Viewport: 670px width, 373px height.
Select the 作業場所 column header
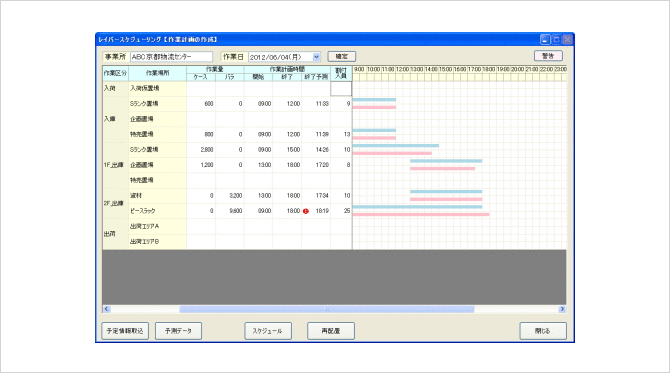pyautogui.click(x=157, y=73)
